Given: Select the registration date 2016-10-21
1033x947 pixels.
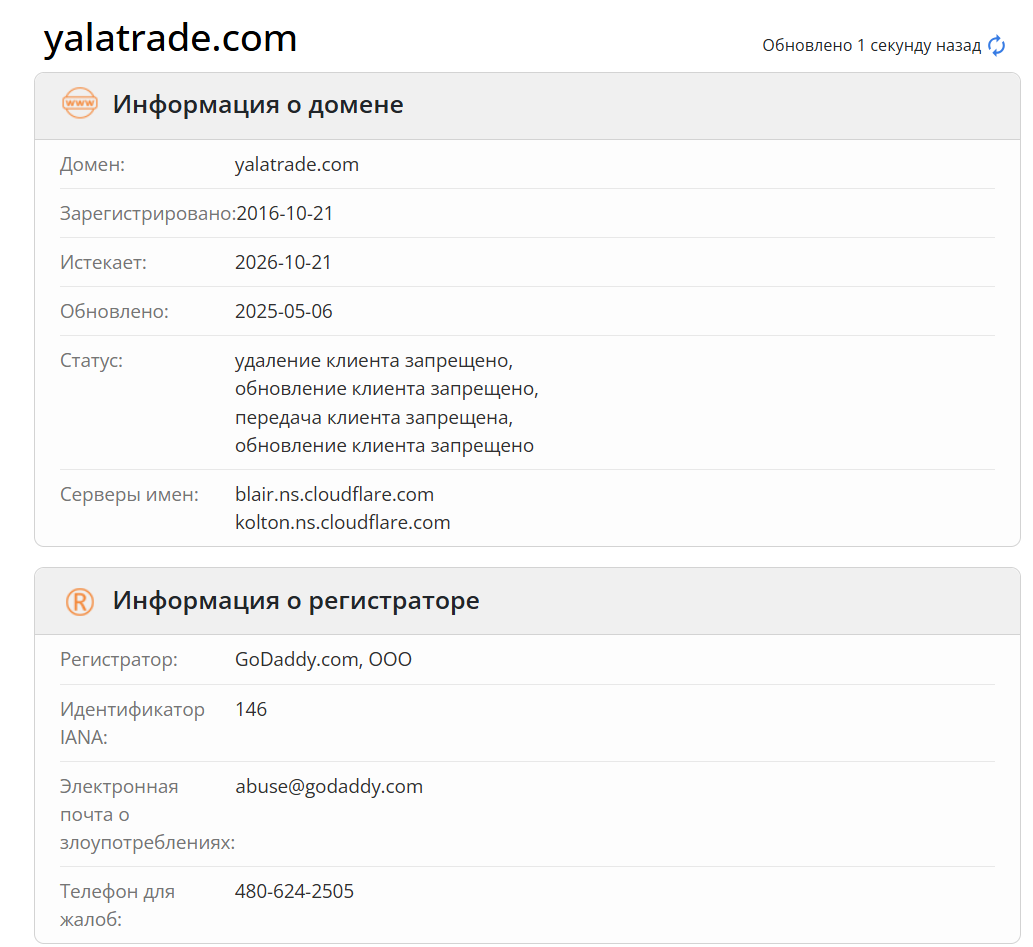Looking at the screenshot, I should pos(283,213).
